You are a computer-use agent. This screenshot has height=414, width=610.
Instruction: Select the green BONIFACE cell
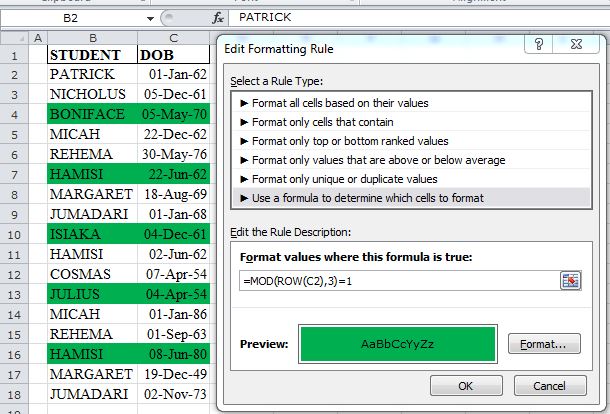92,114
